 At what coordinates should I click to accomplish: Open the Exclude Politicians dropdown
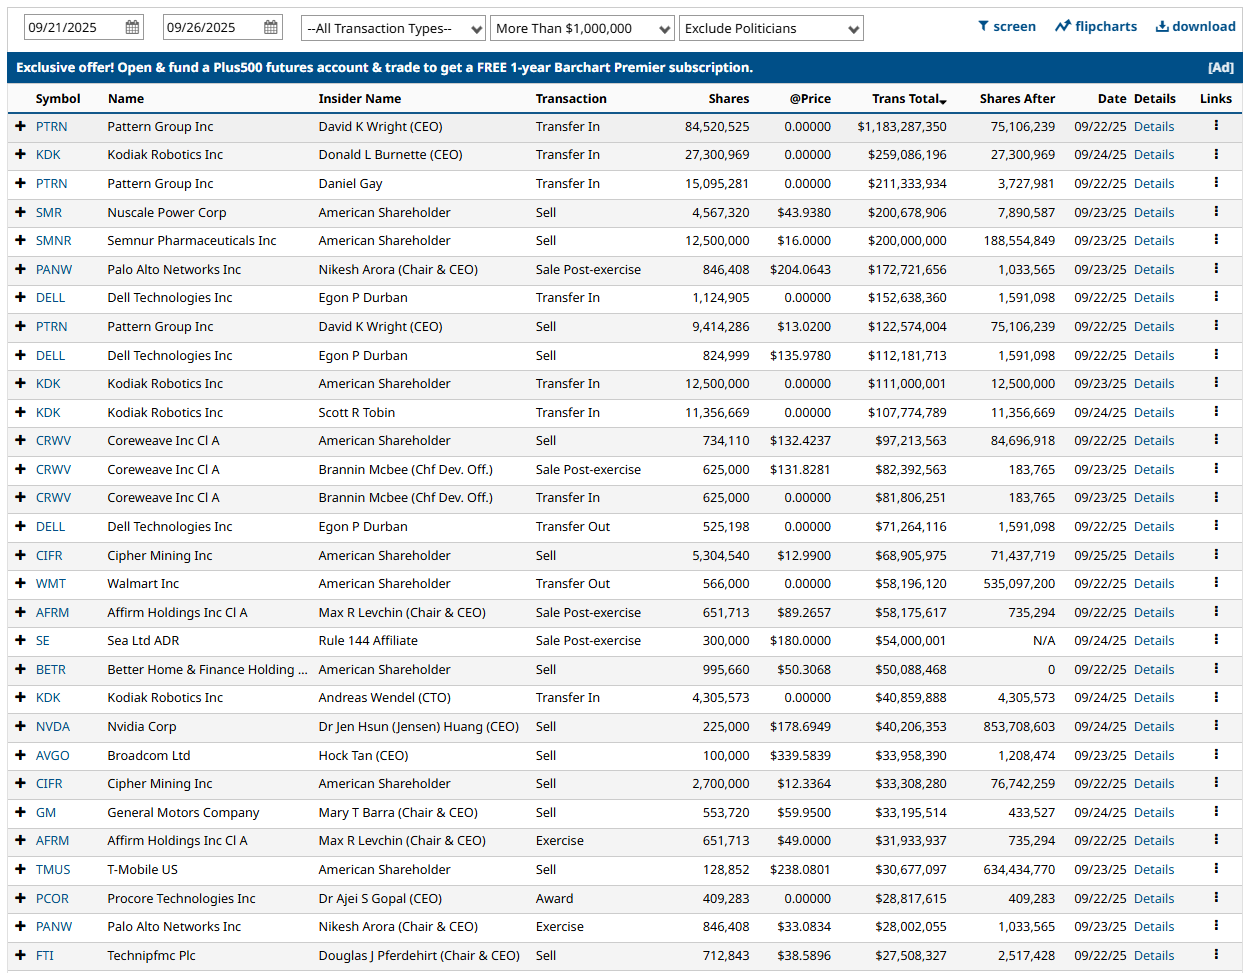click(771, 28)
